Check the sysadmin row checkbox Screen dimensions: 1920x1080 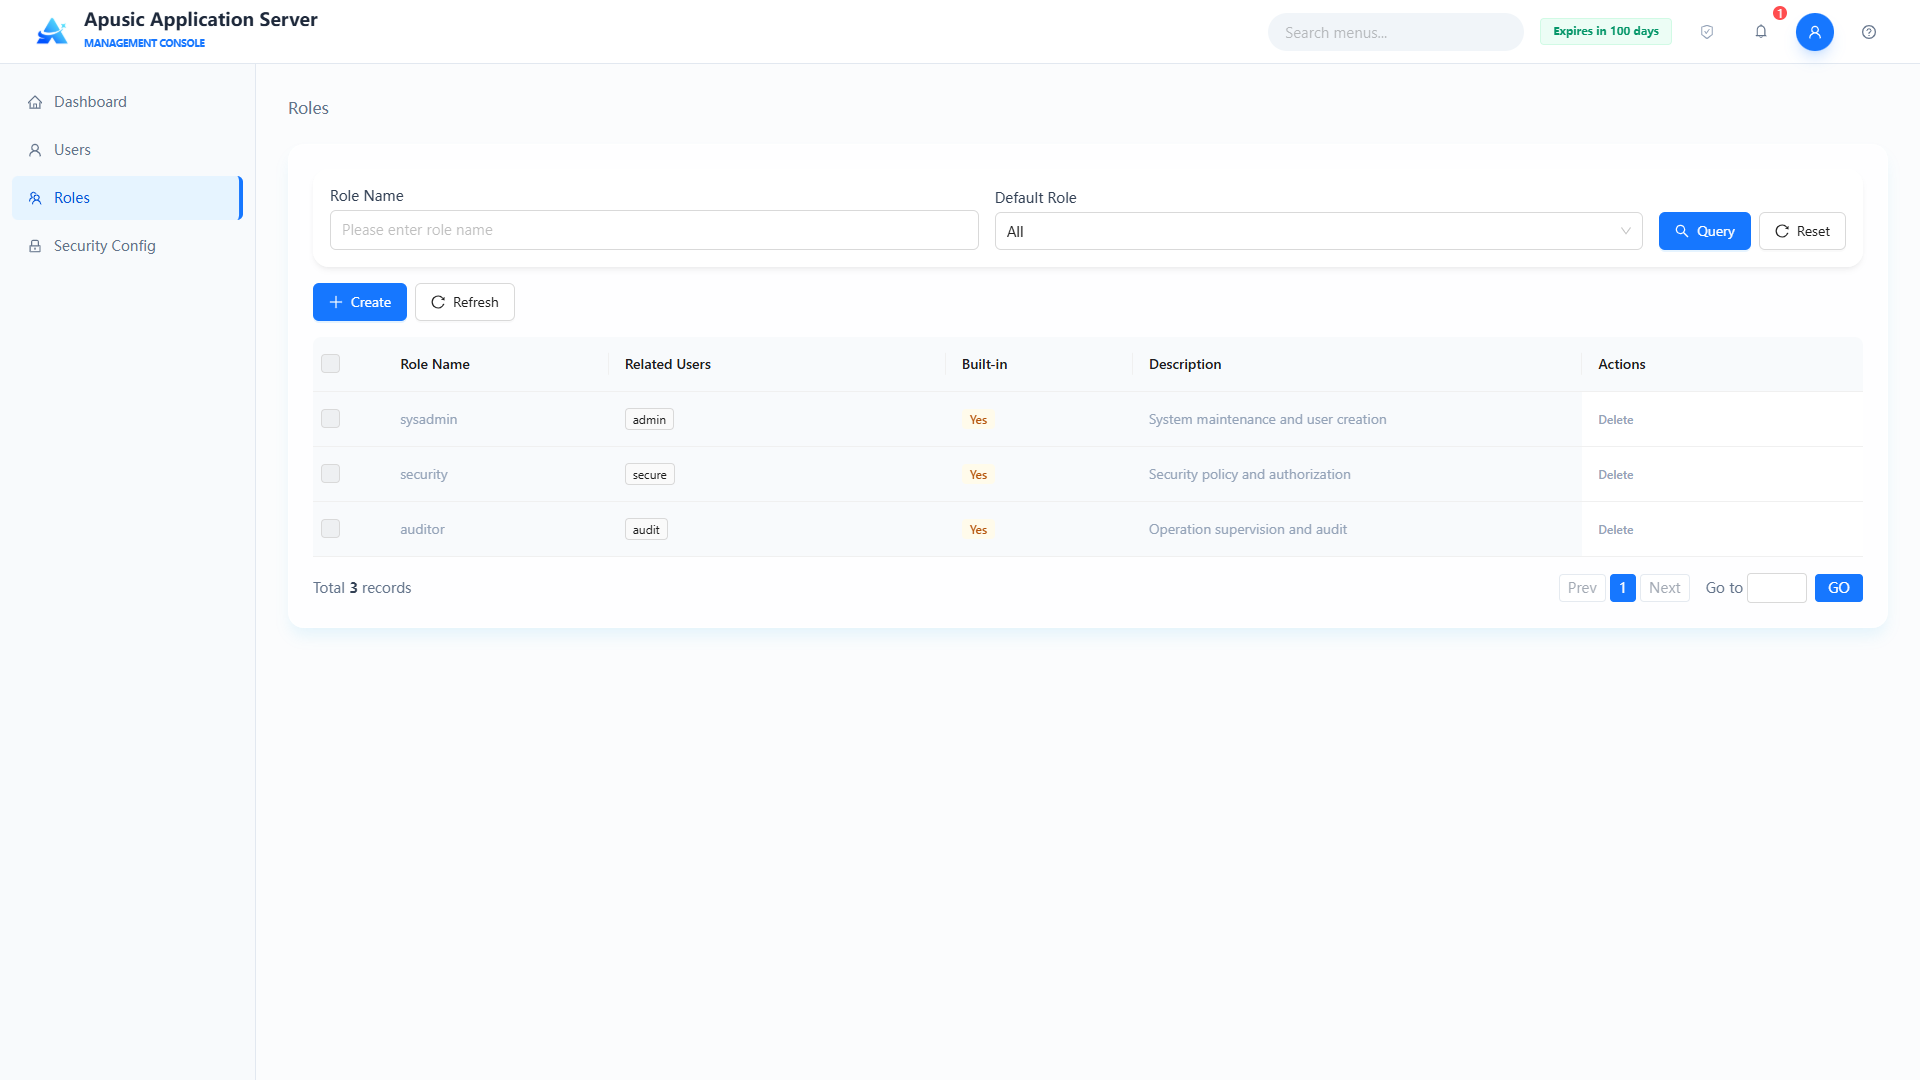pyautogui.click(x=330, y=419)
